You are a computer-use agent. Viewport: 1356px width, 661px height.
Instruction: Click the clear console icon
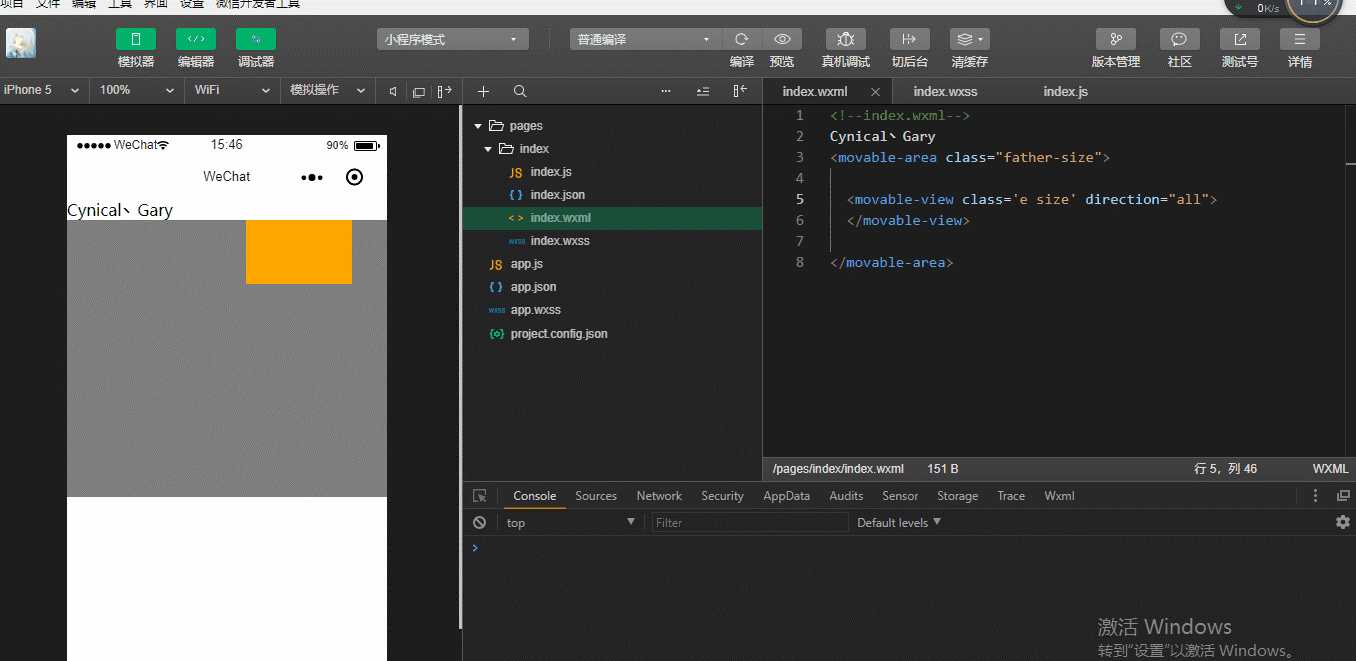[x=480, y=523]
